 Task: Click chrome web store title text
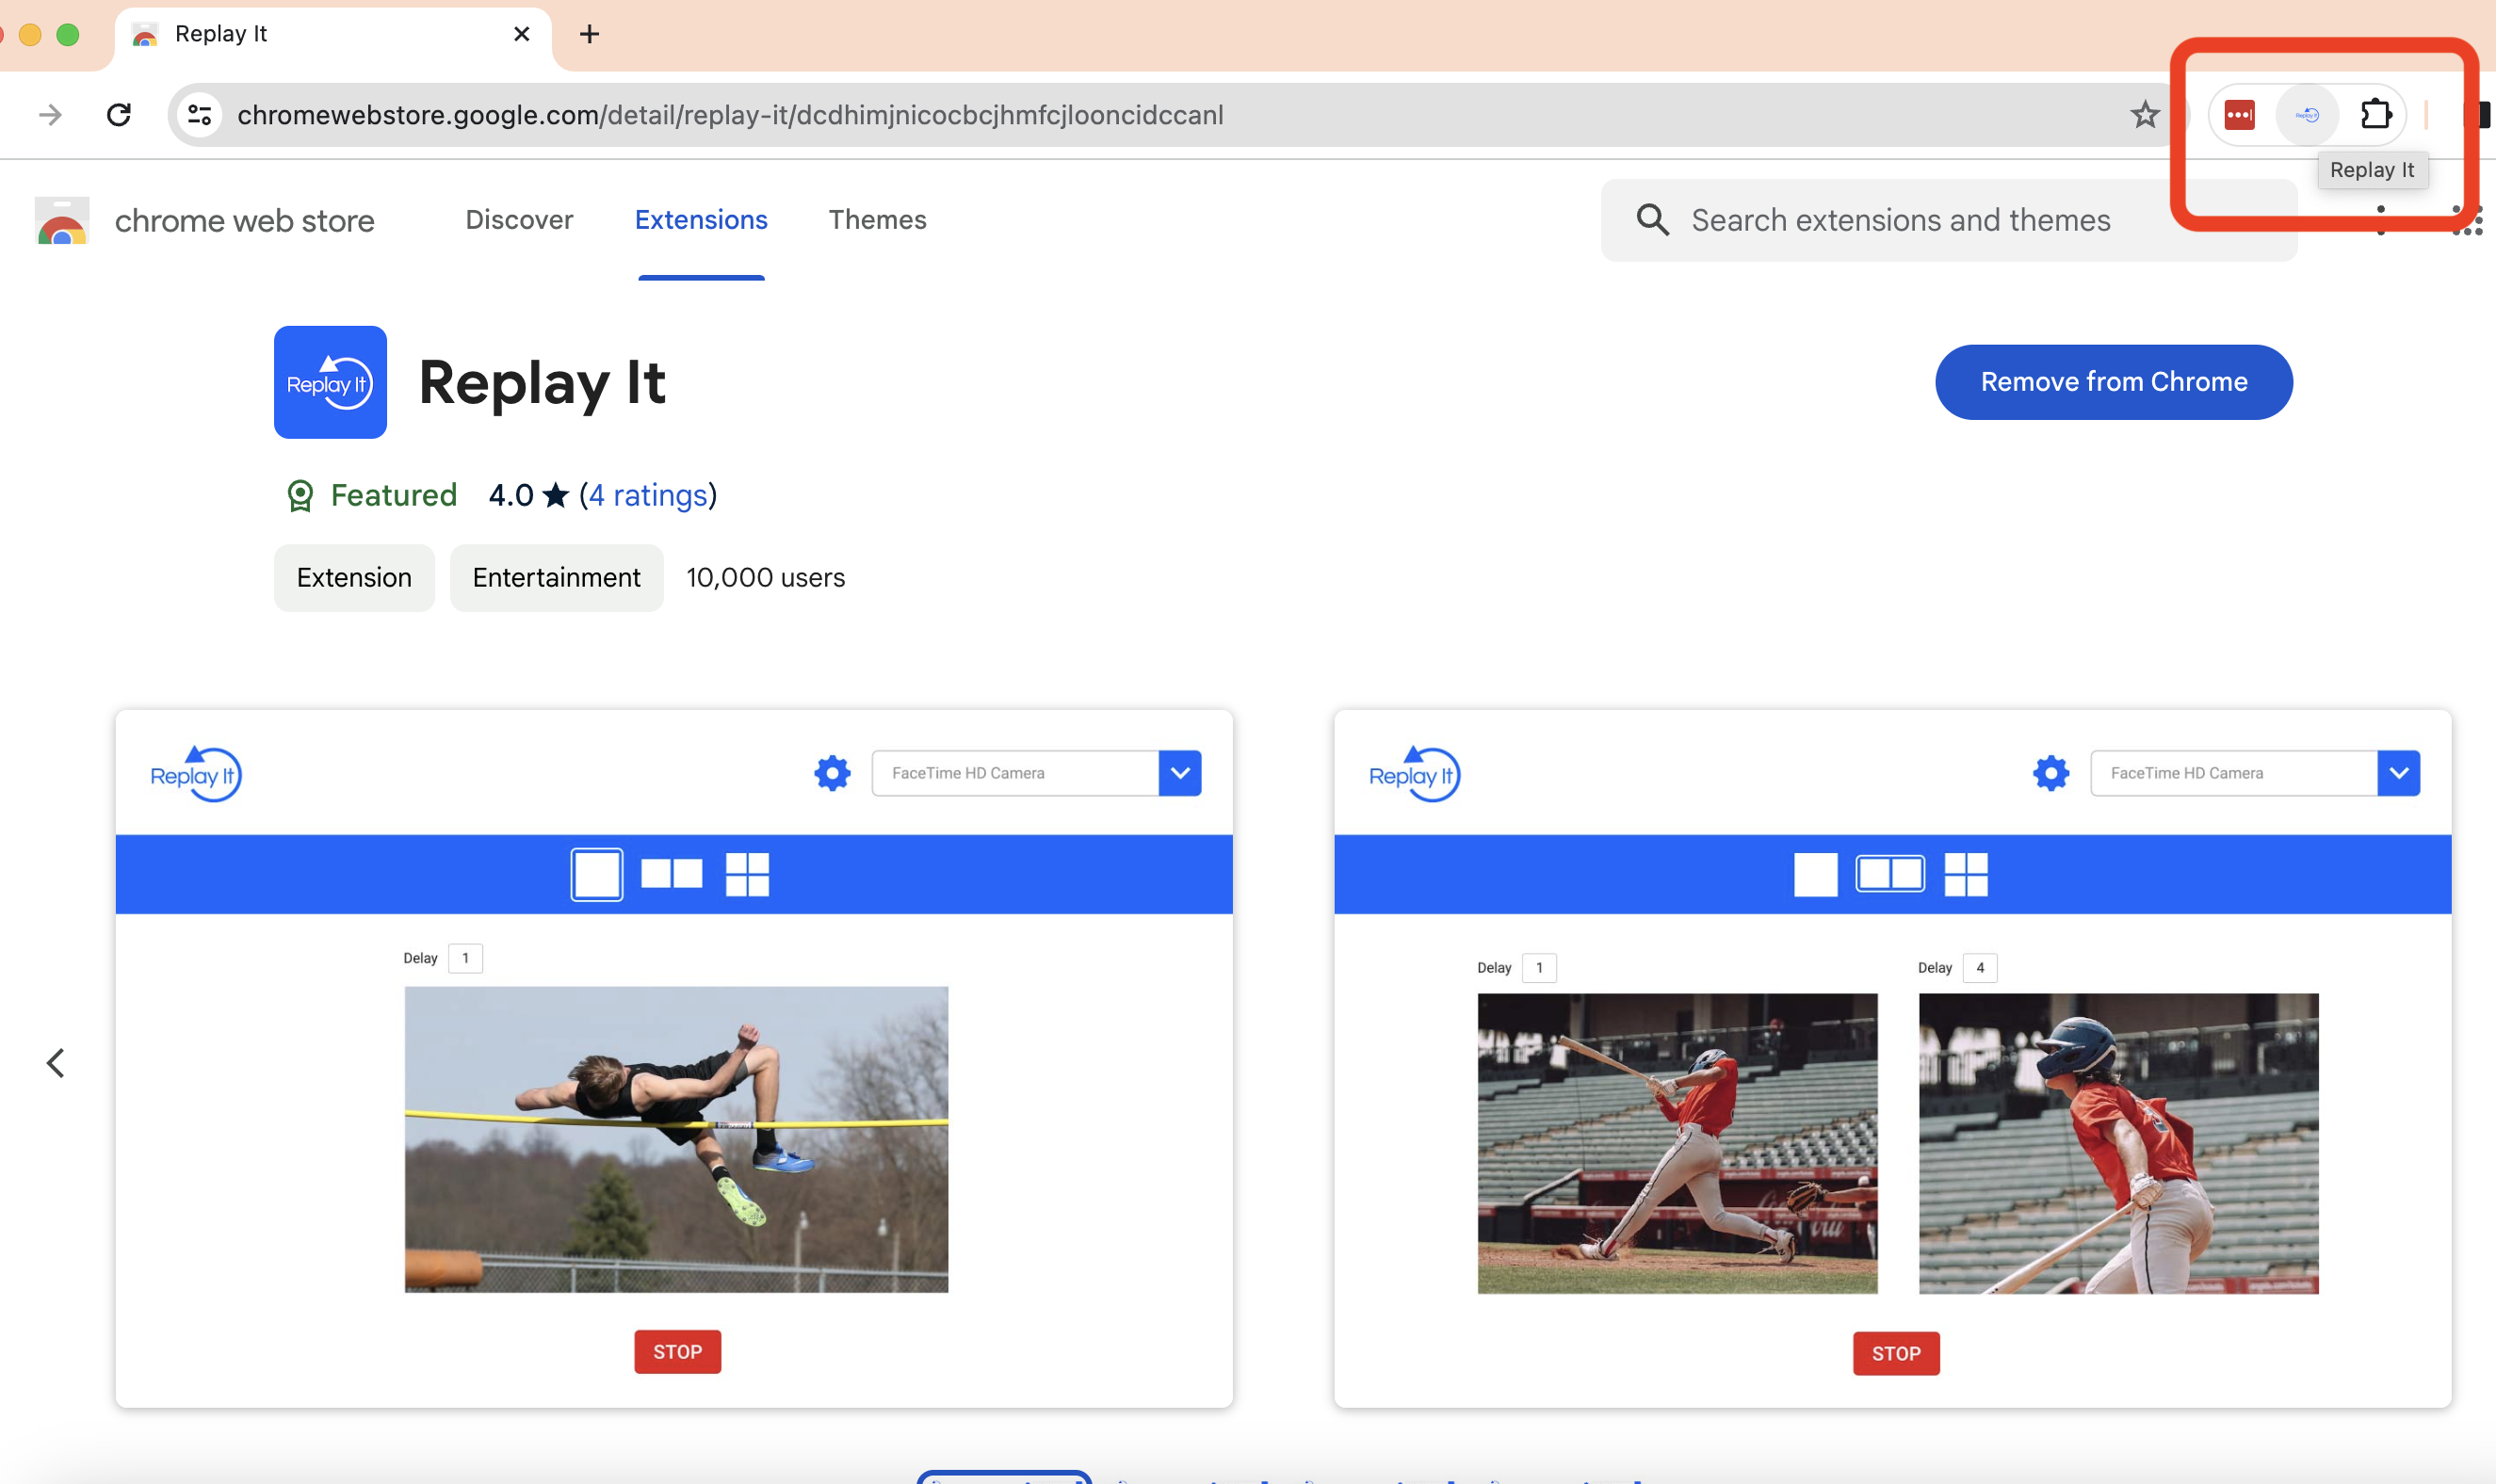point(244,220)
